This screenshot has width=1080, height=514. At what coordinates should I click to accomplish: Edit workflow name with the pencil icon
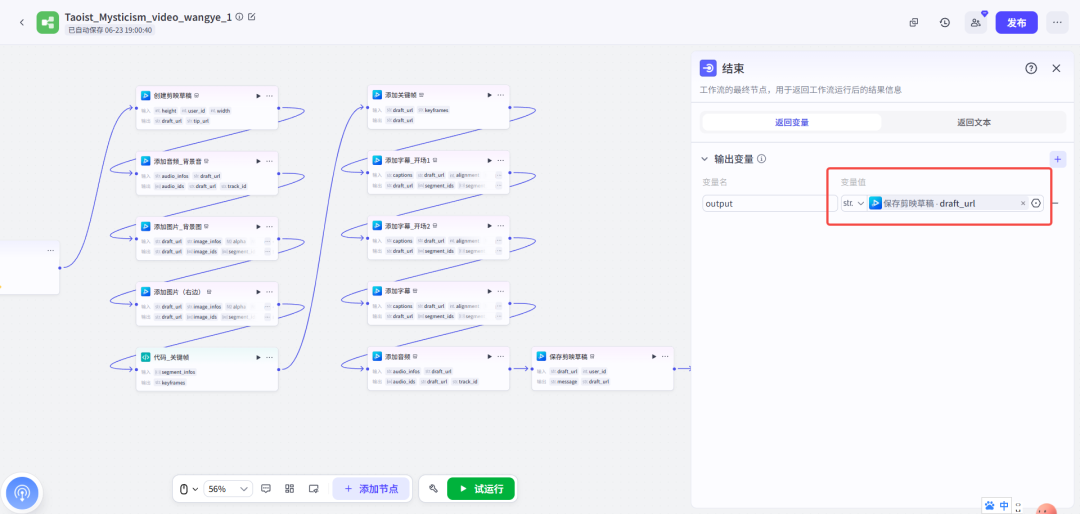tap(251, 17)
